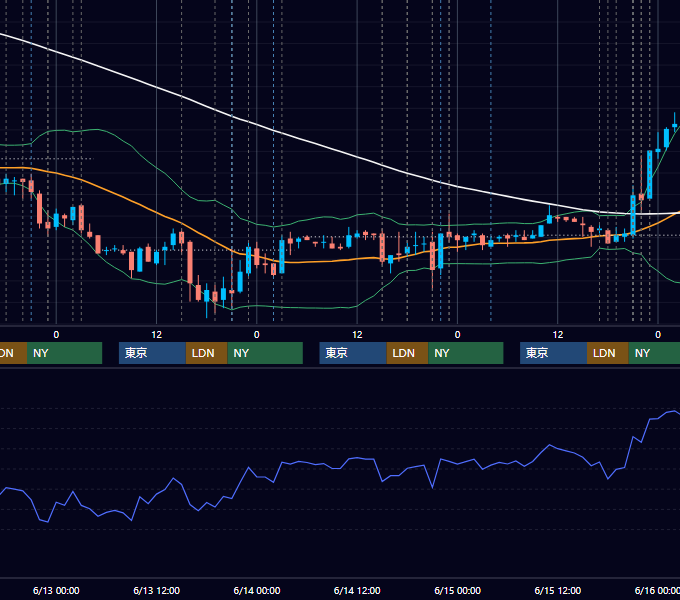Click the 0 hour tick above 6/14 00:00
Viewport: 680px width, 600px height.
(257, 335)
